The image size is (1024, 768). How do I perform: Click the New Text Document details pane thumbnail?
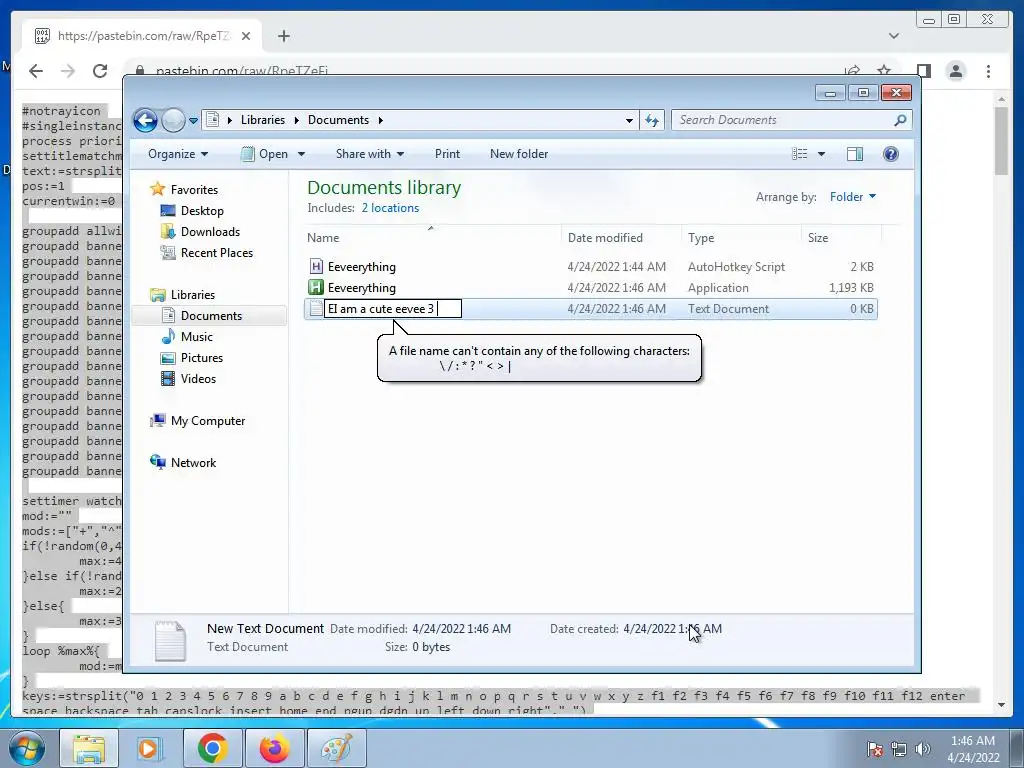pos(170,639)
